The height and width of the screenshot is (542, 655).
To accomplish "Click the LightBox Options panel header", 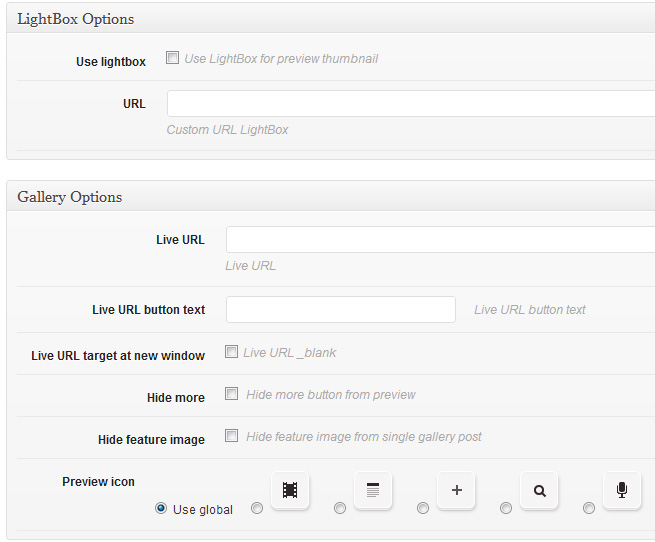I will [x=331, y=19].
